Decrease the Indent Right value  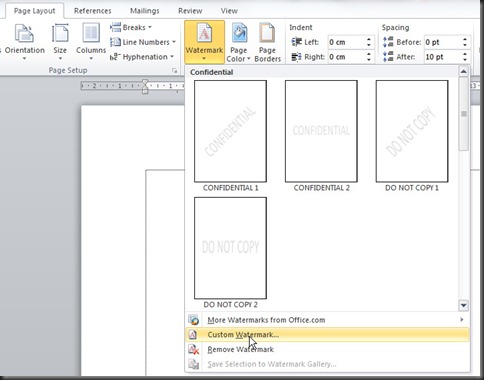(x=369, y=60)
